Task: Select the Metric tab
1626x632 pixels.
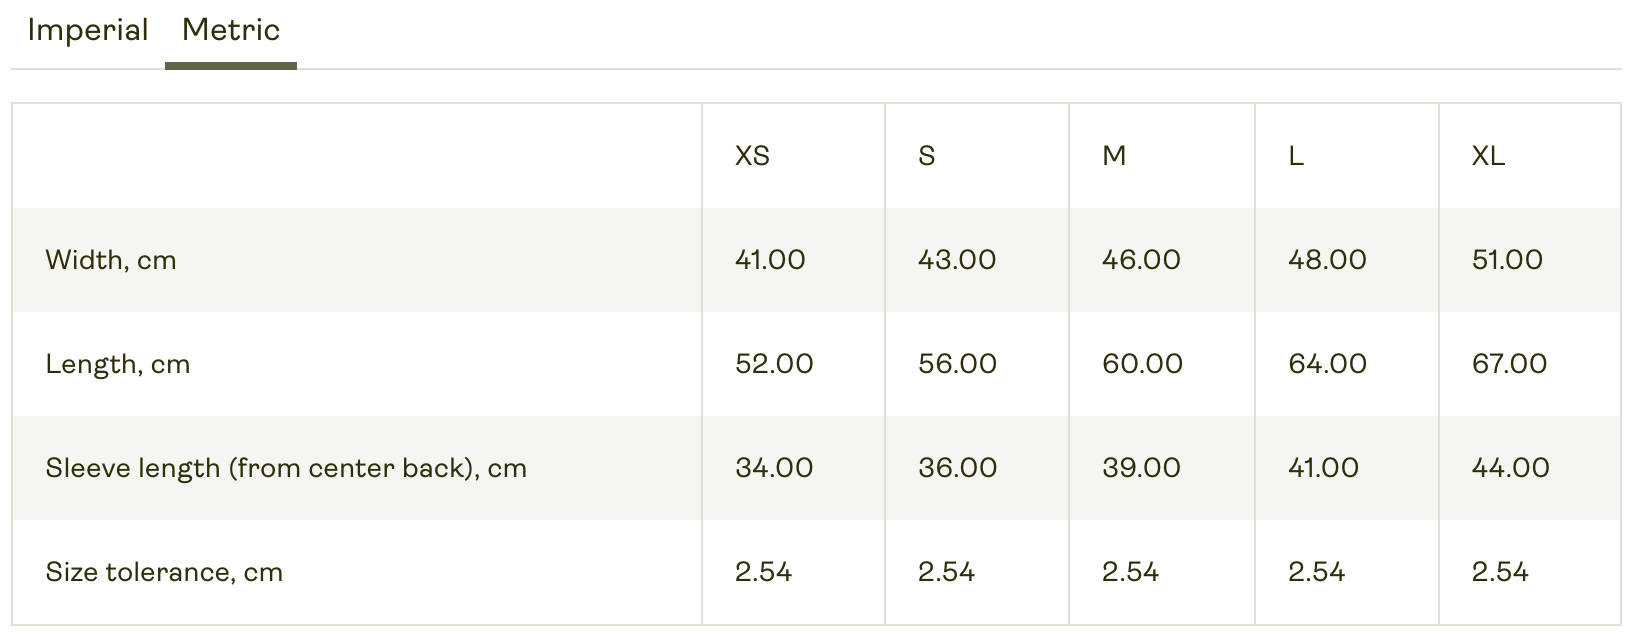Action: tap(231, 31)
